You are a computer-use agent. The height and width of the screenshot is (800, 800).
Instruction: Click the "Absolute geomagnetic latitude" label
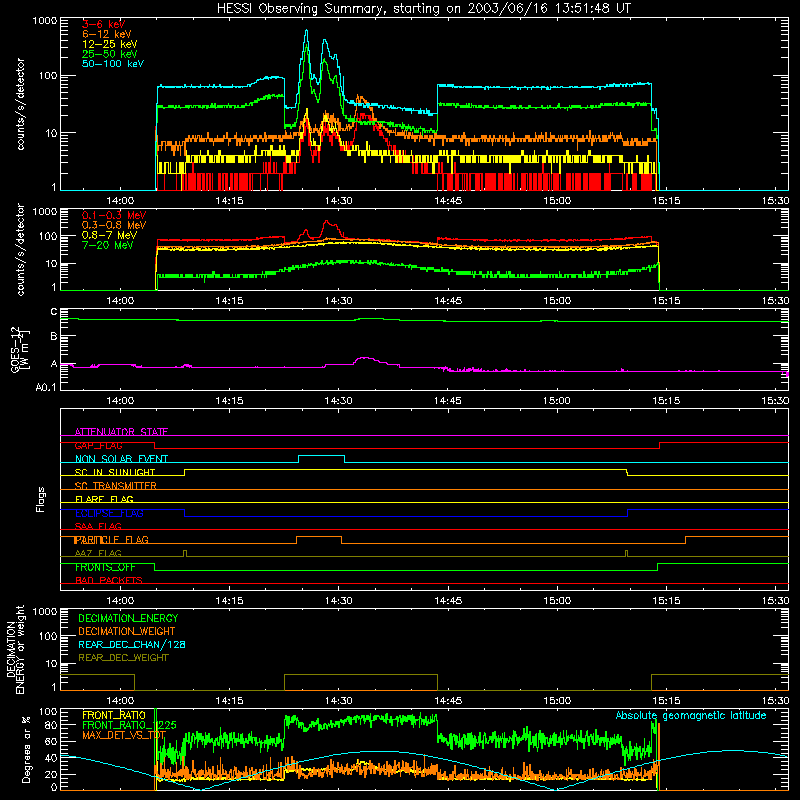point(691,715)
